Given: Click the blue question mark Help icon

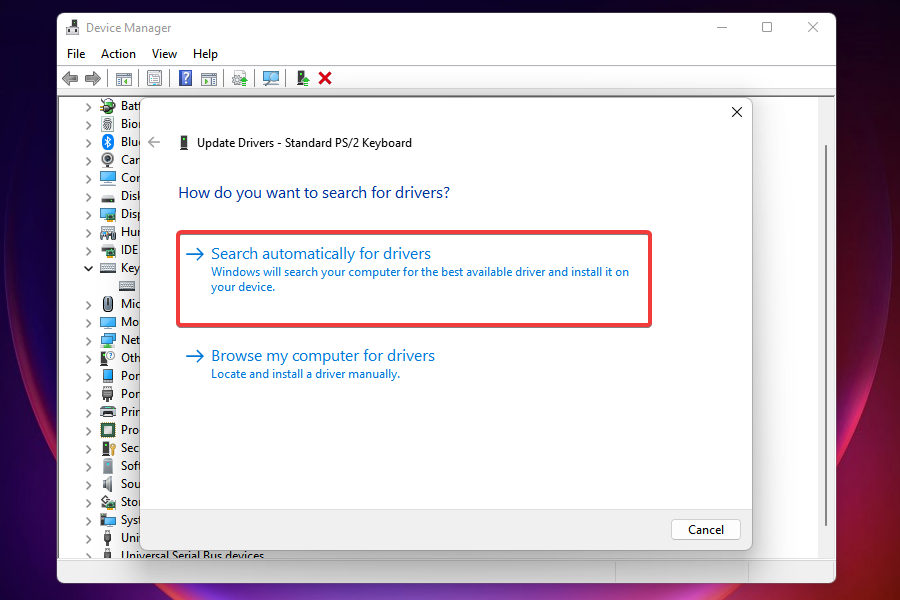Looking at the screenshot, I should (x=185, y=78).
